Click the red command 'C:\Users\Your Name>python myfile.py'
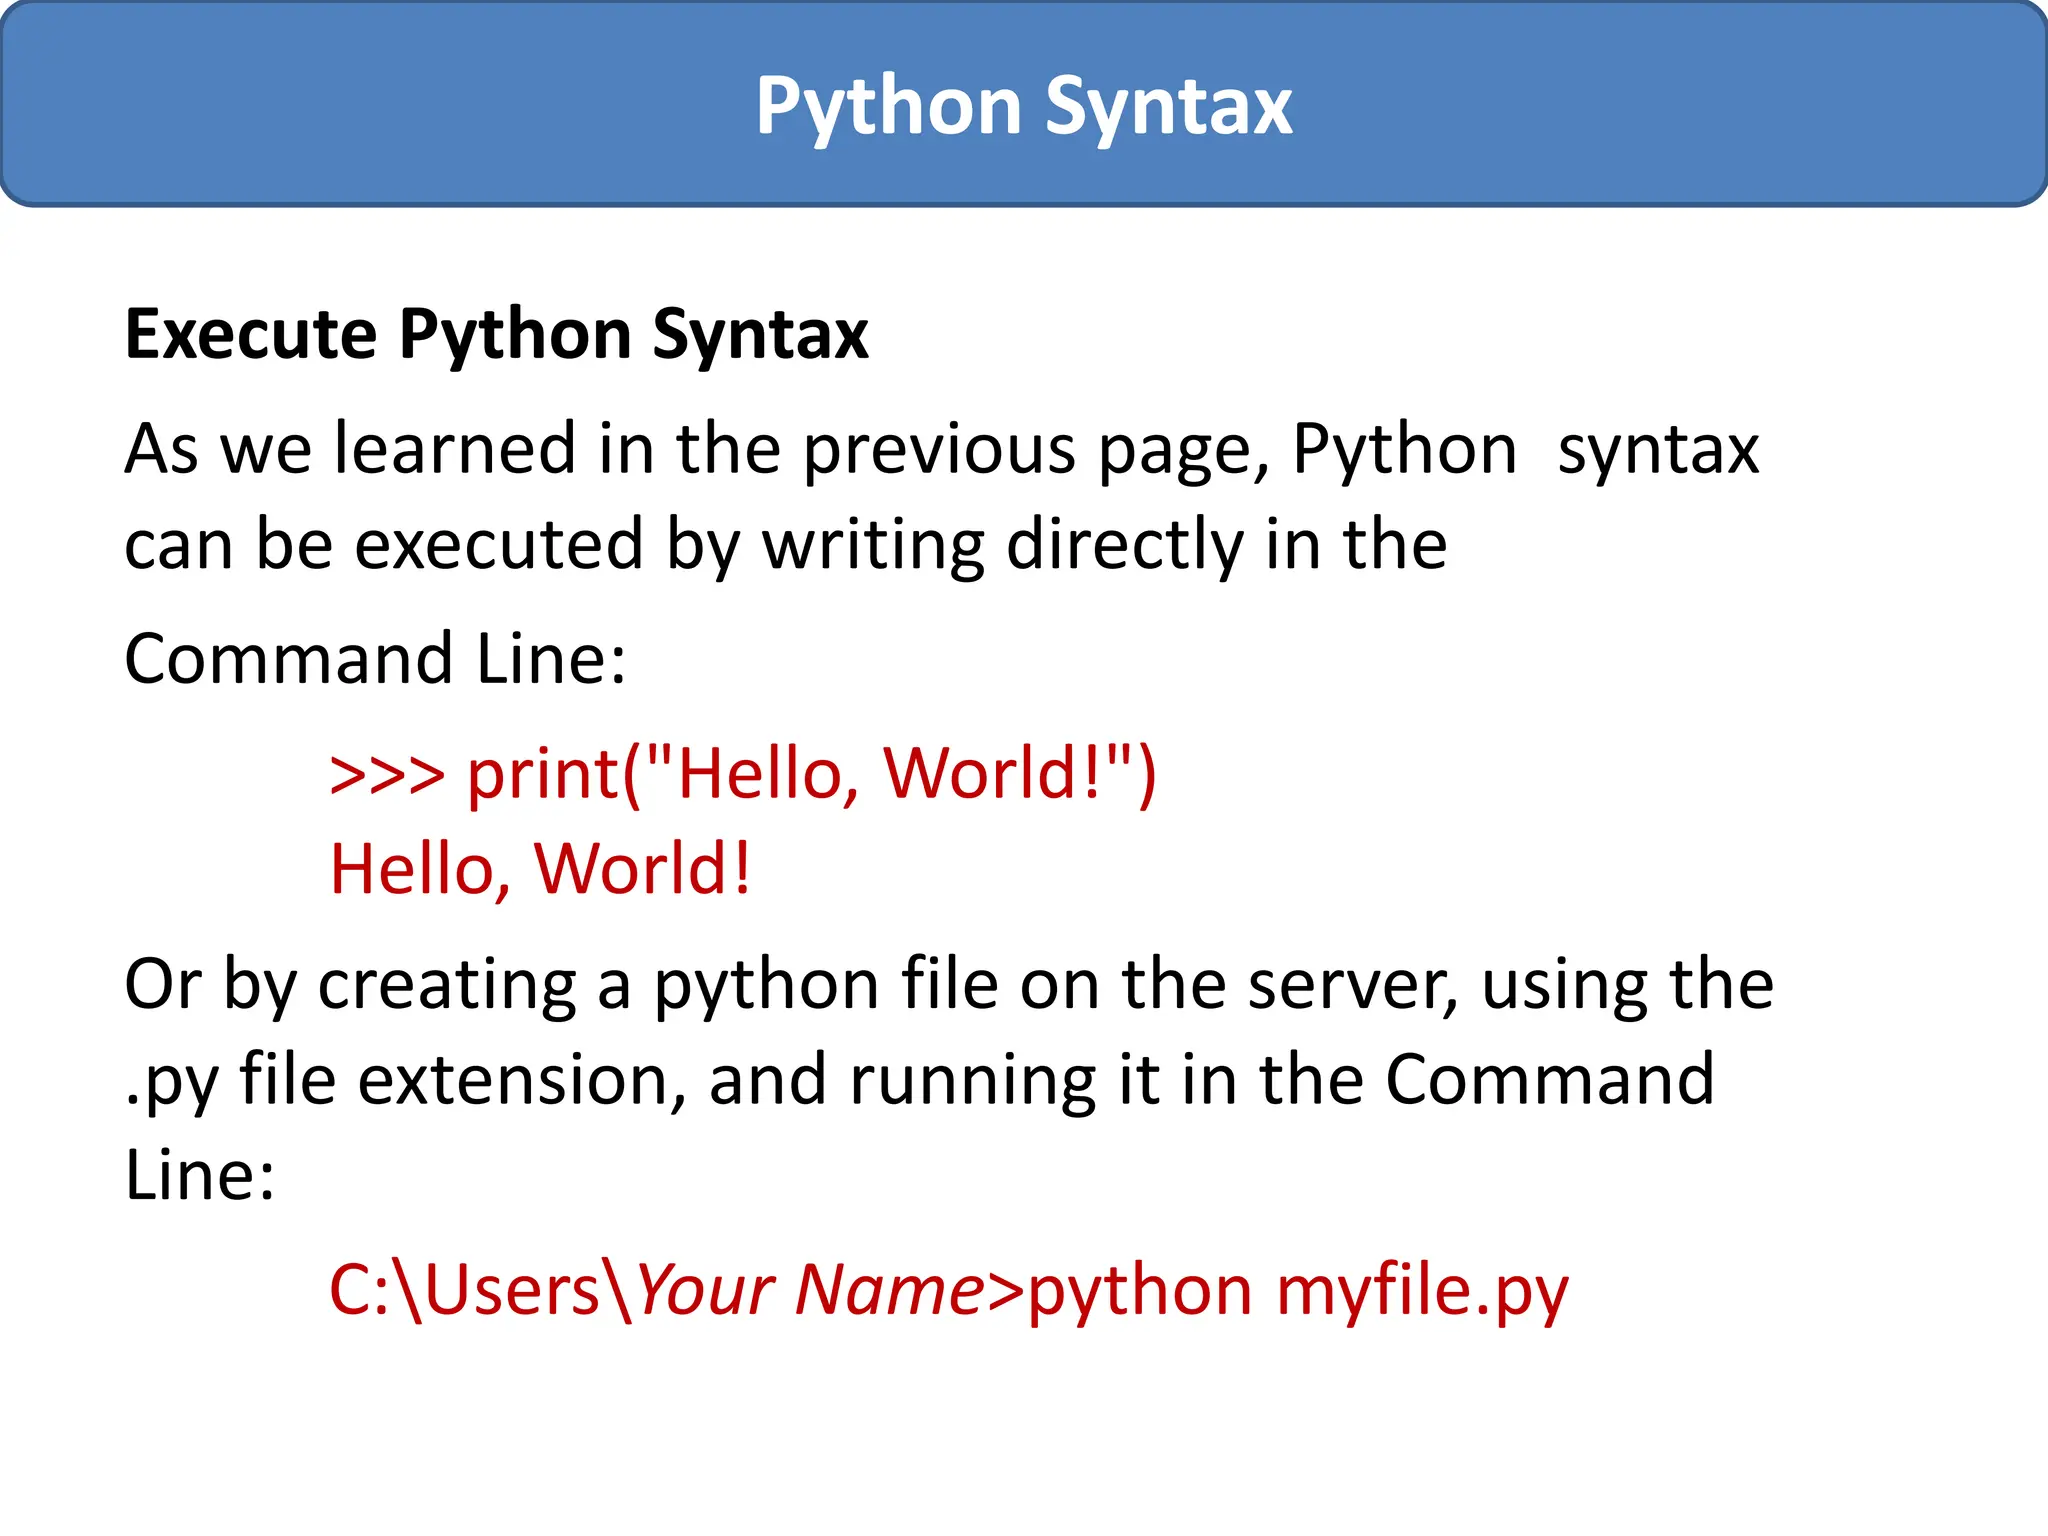The width and height of the screenshot is (2048, 1536). click(x=948, y=1292)
